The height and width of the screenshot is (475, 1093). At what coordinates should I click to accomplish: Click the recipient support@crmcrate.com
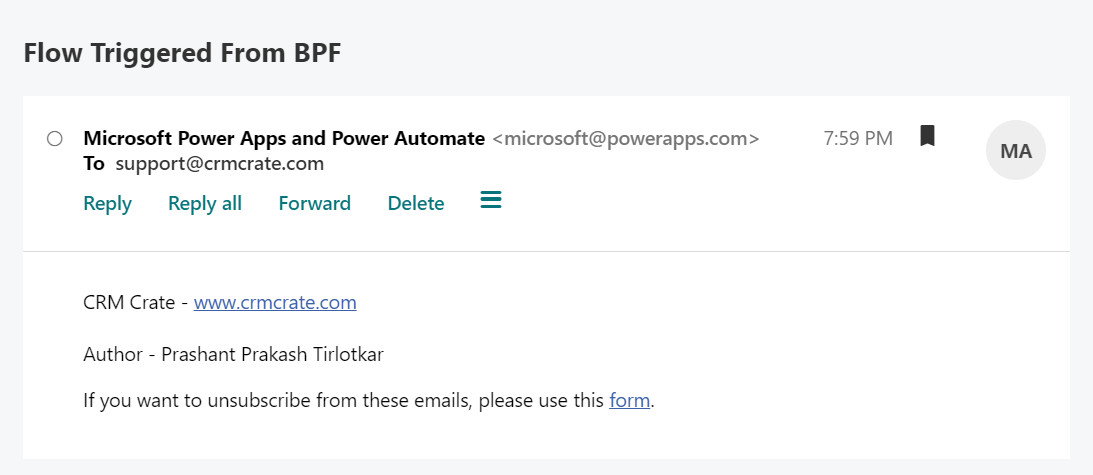pos(219,163)
